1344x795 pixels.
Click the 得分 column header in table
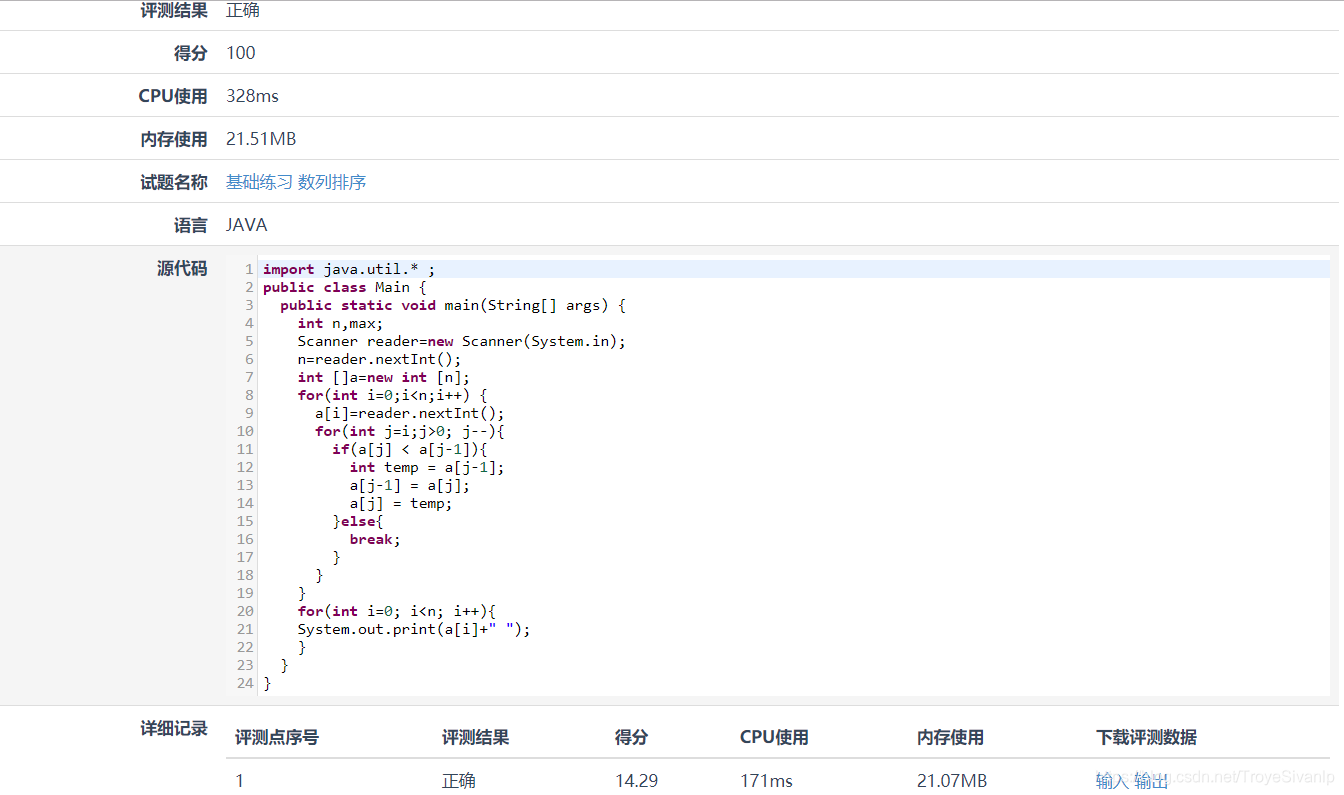(x=631, y=738)
